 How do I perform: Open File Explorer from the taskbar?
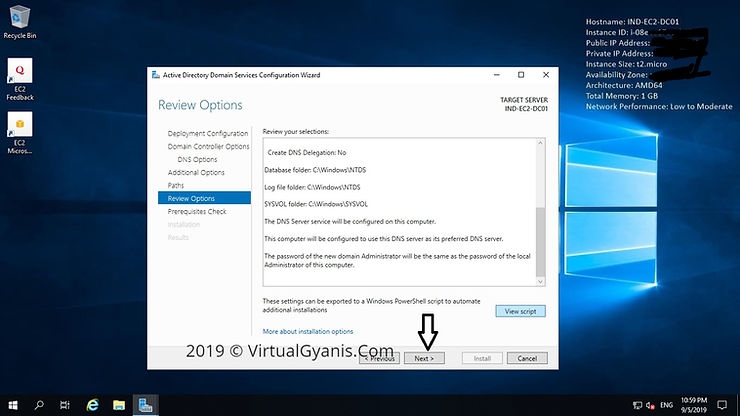click(x=118, y=405)
